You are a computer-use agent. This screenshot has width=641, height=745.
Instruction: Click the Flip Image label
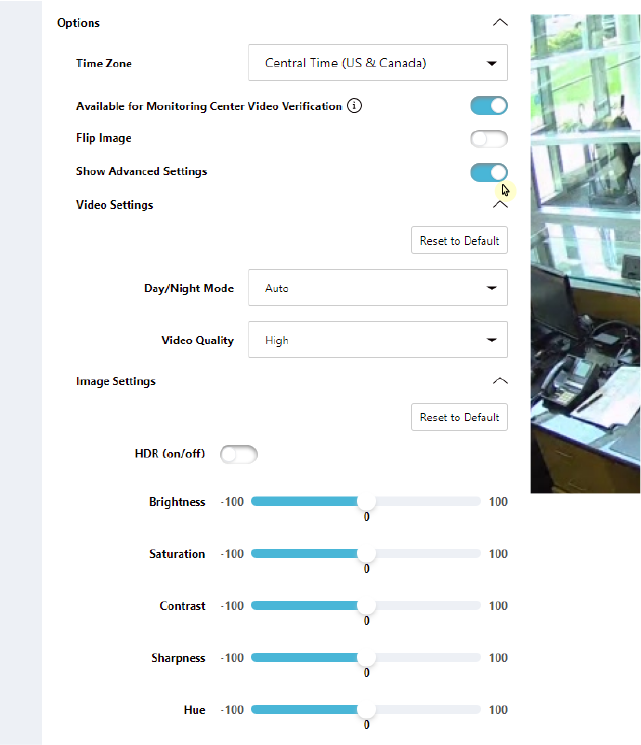(104, 138)
